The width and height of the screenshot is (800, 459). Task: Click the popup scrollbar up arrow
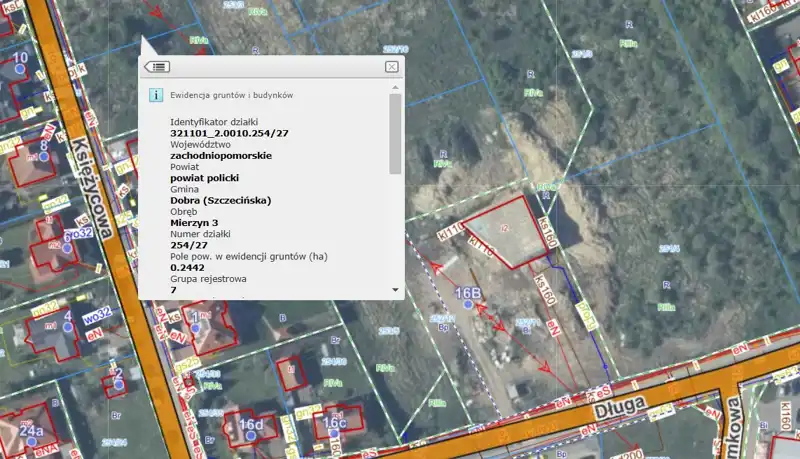tap(395, 88)
